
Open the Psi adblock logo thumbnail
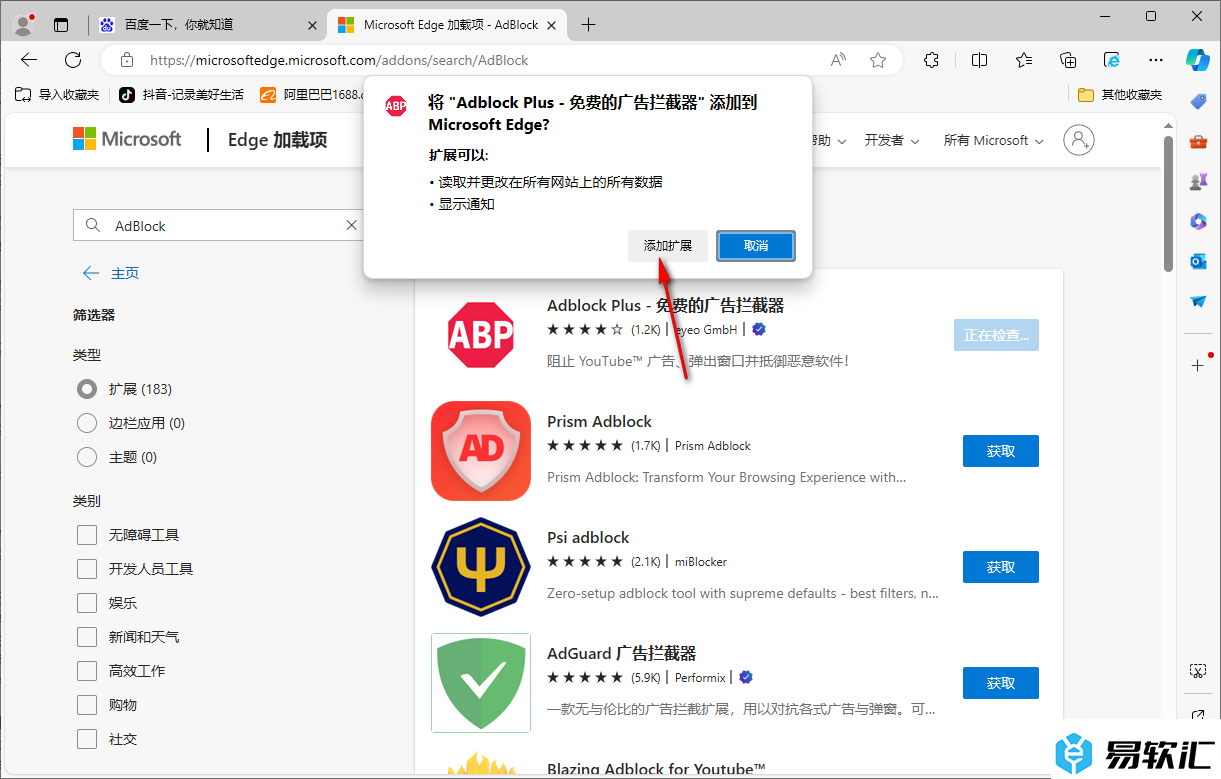click(x=480, y=567)
